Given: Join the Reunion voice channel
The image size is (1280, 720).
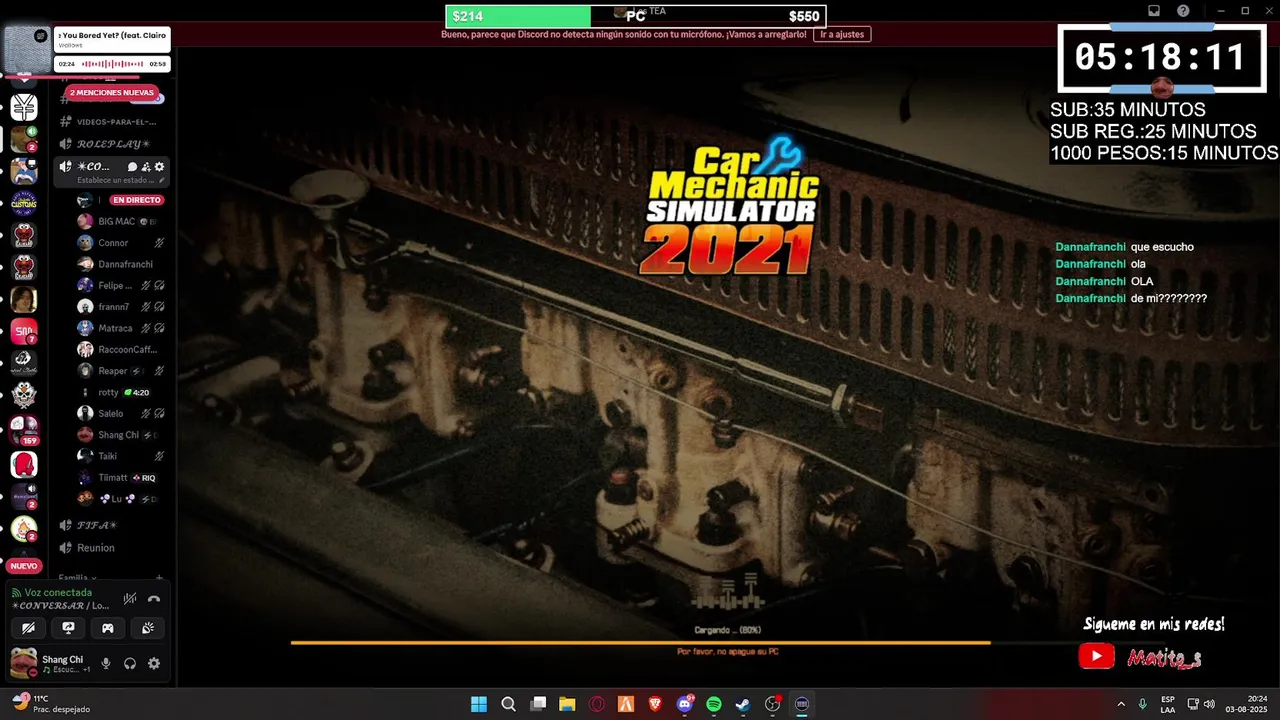Looking at the screenshot, I should pos(111,548).
